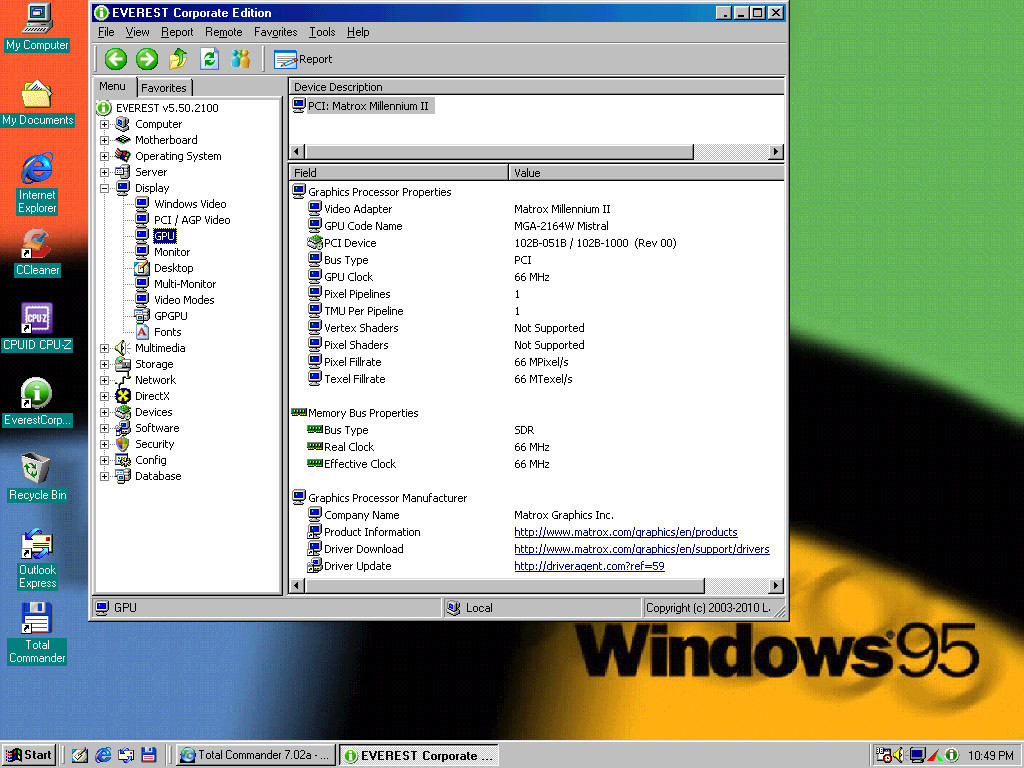Click the Up one level toolbar icon
The height and width of the screenshot is (768, 1024).
click(178, 59)
